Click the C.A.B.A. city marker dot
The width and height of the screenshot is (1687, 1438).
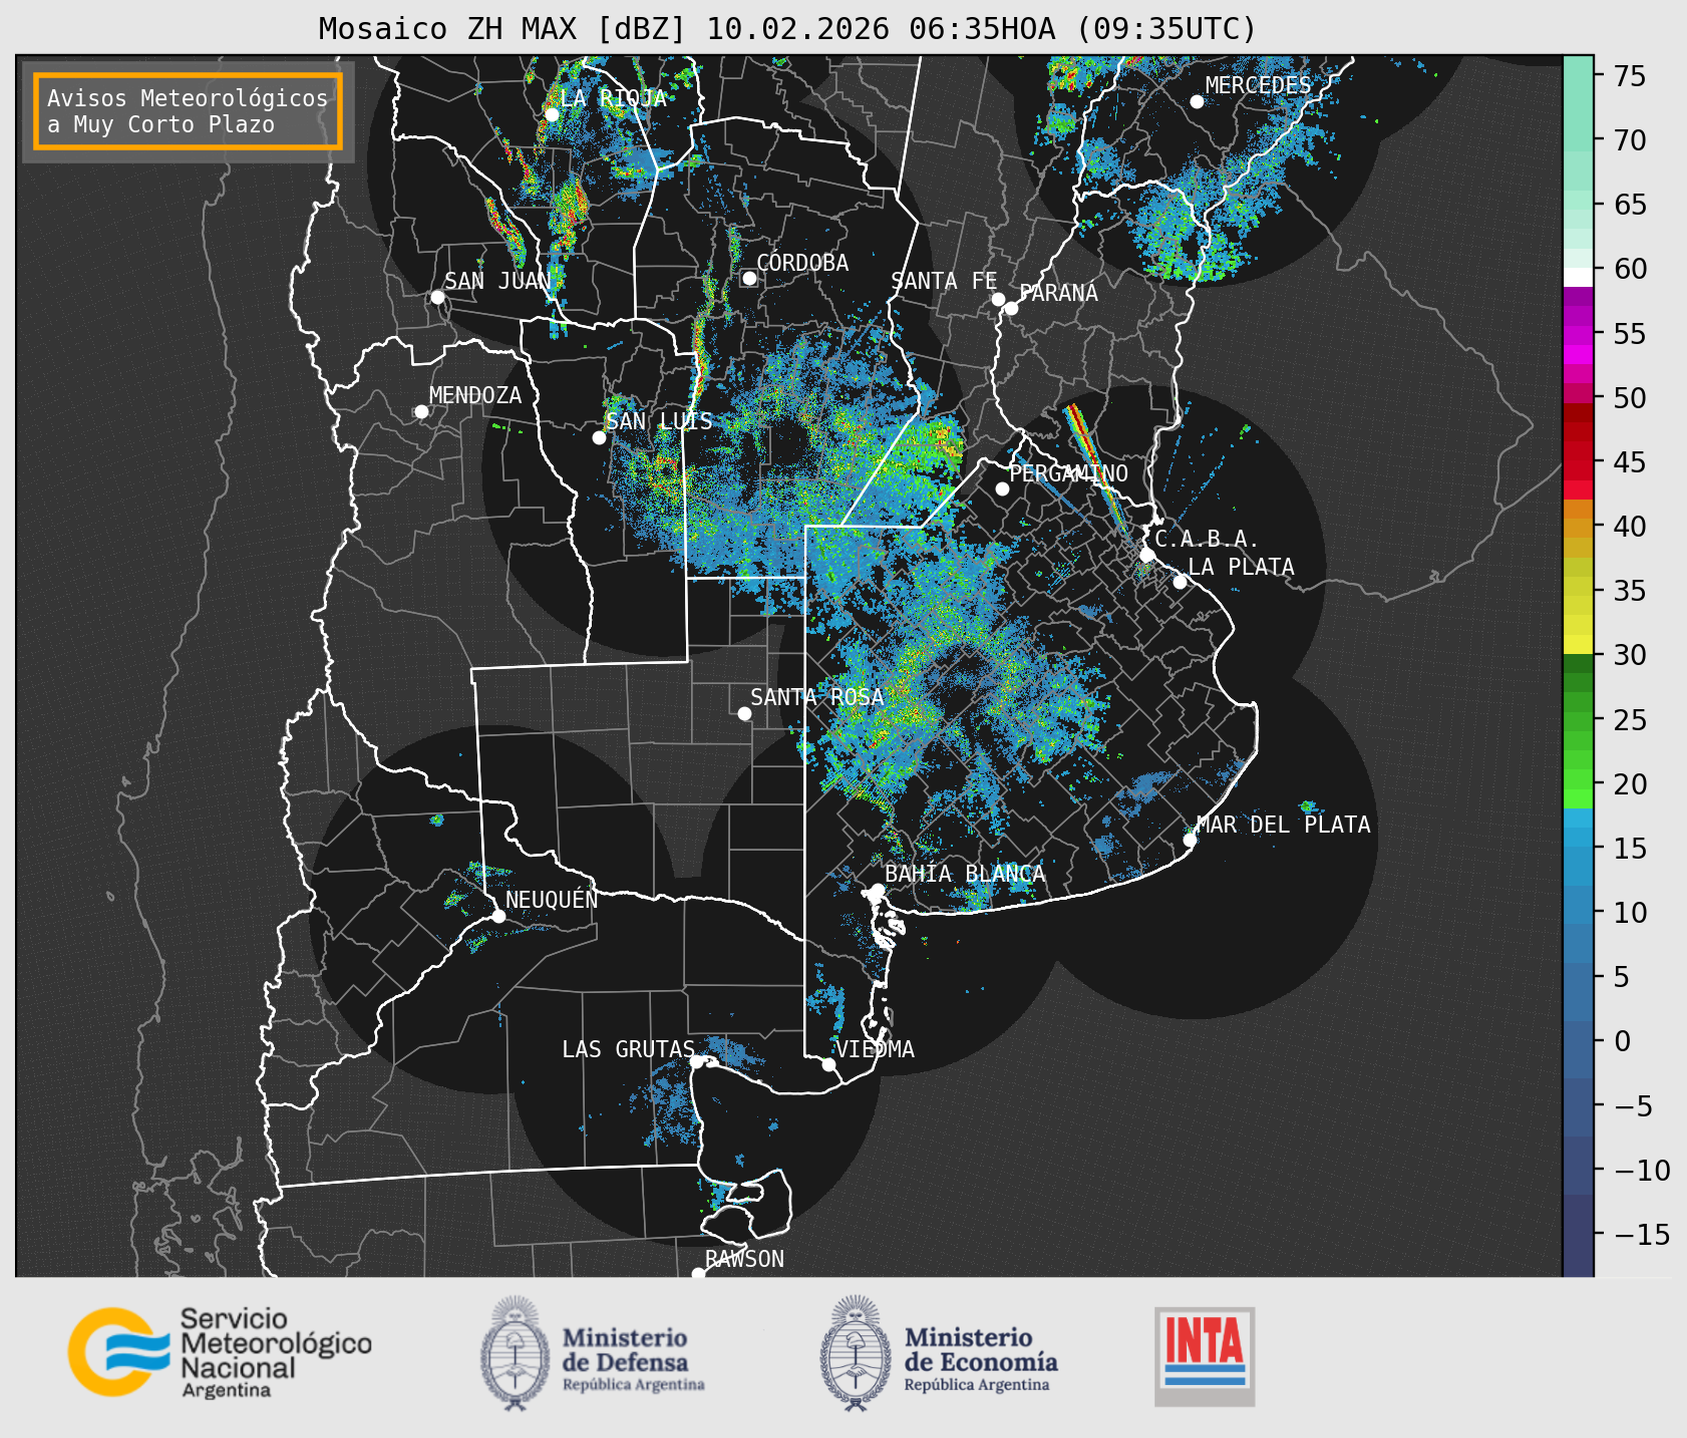[1147, 554]
